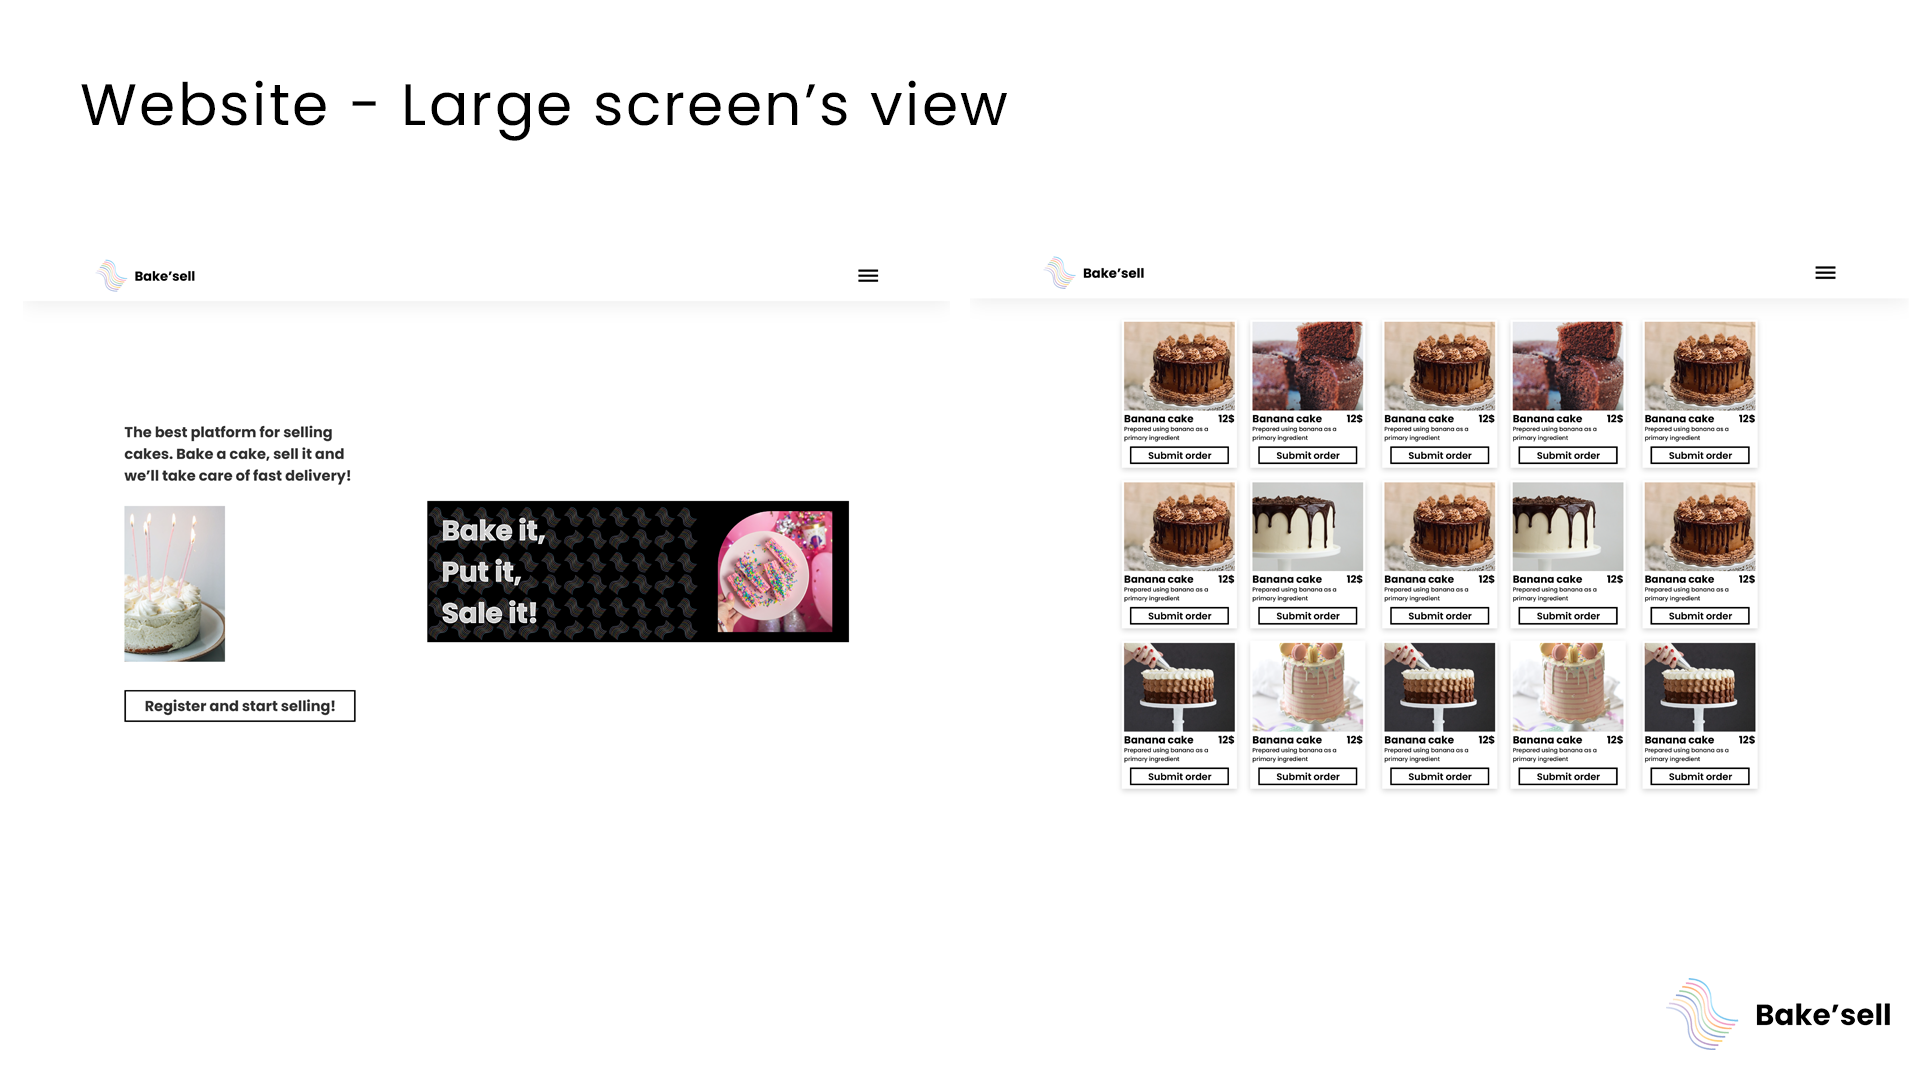Submit order for last cake in top row

[1699, 456]
